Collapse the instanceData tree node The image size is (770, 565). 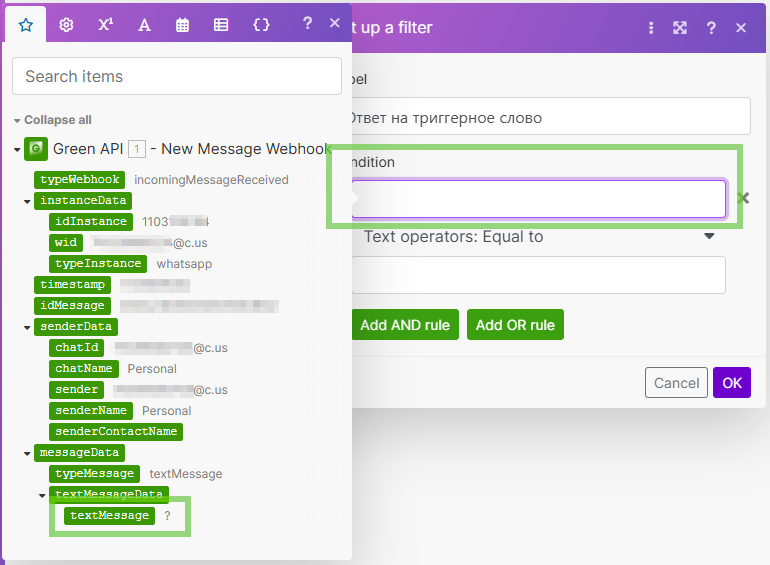[x=27, y=201]
